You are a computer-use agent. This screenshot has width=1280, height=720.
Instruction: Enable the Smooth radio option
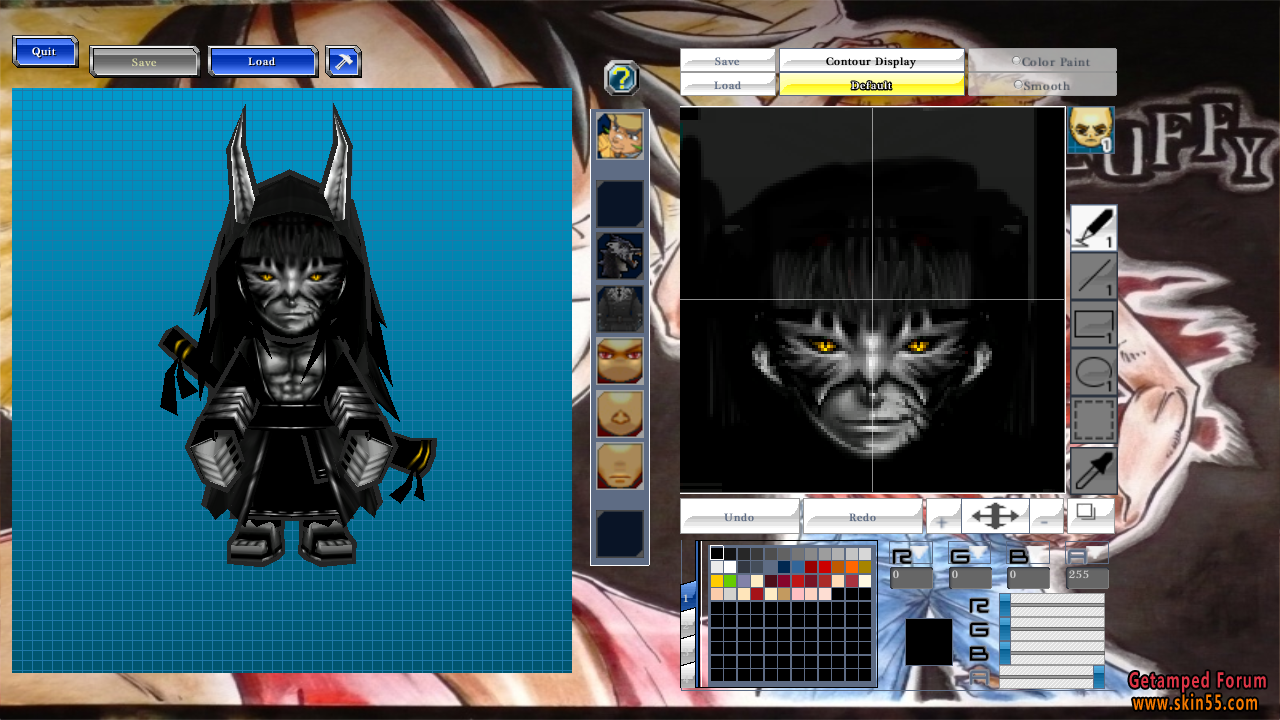(1017, 85)
